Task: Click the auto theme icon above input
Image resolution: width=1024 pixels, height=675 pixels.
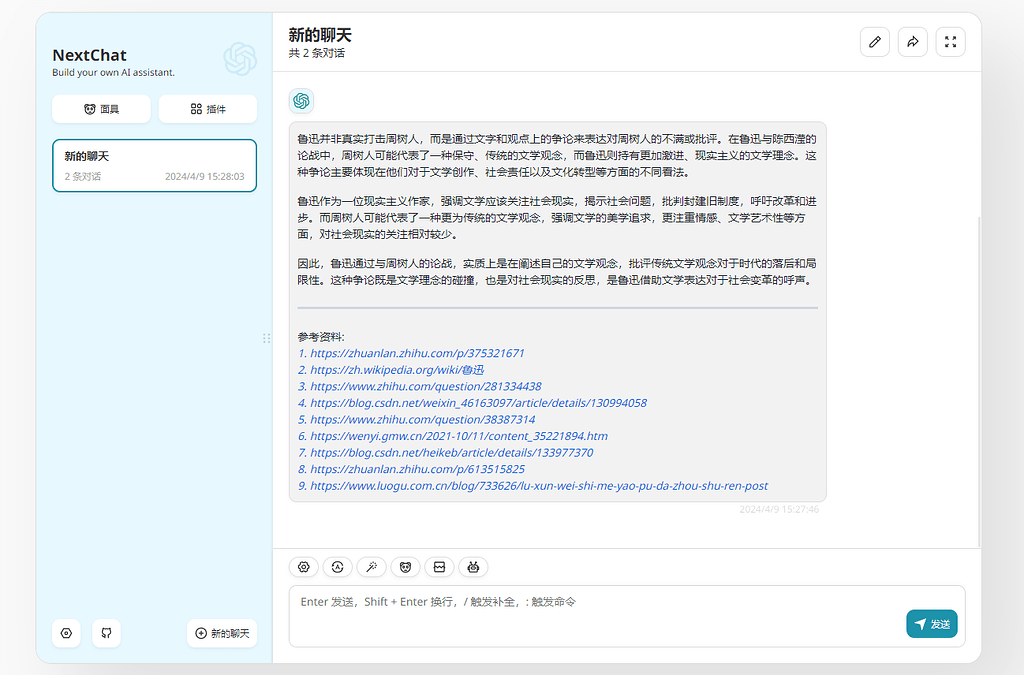Action: click(338, 567)
